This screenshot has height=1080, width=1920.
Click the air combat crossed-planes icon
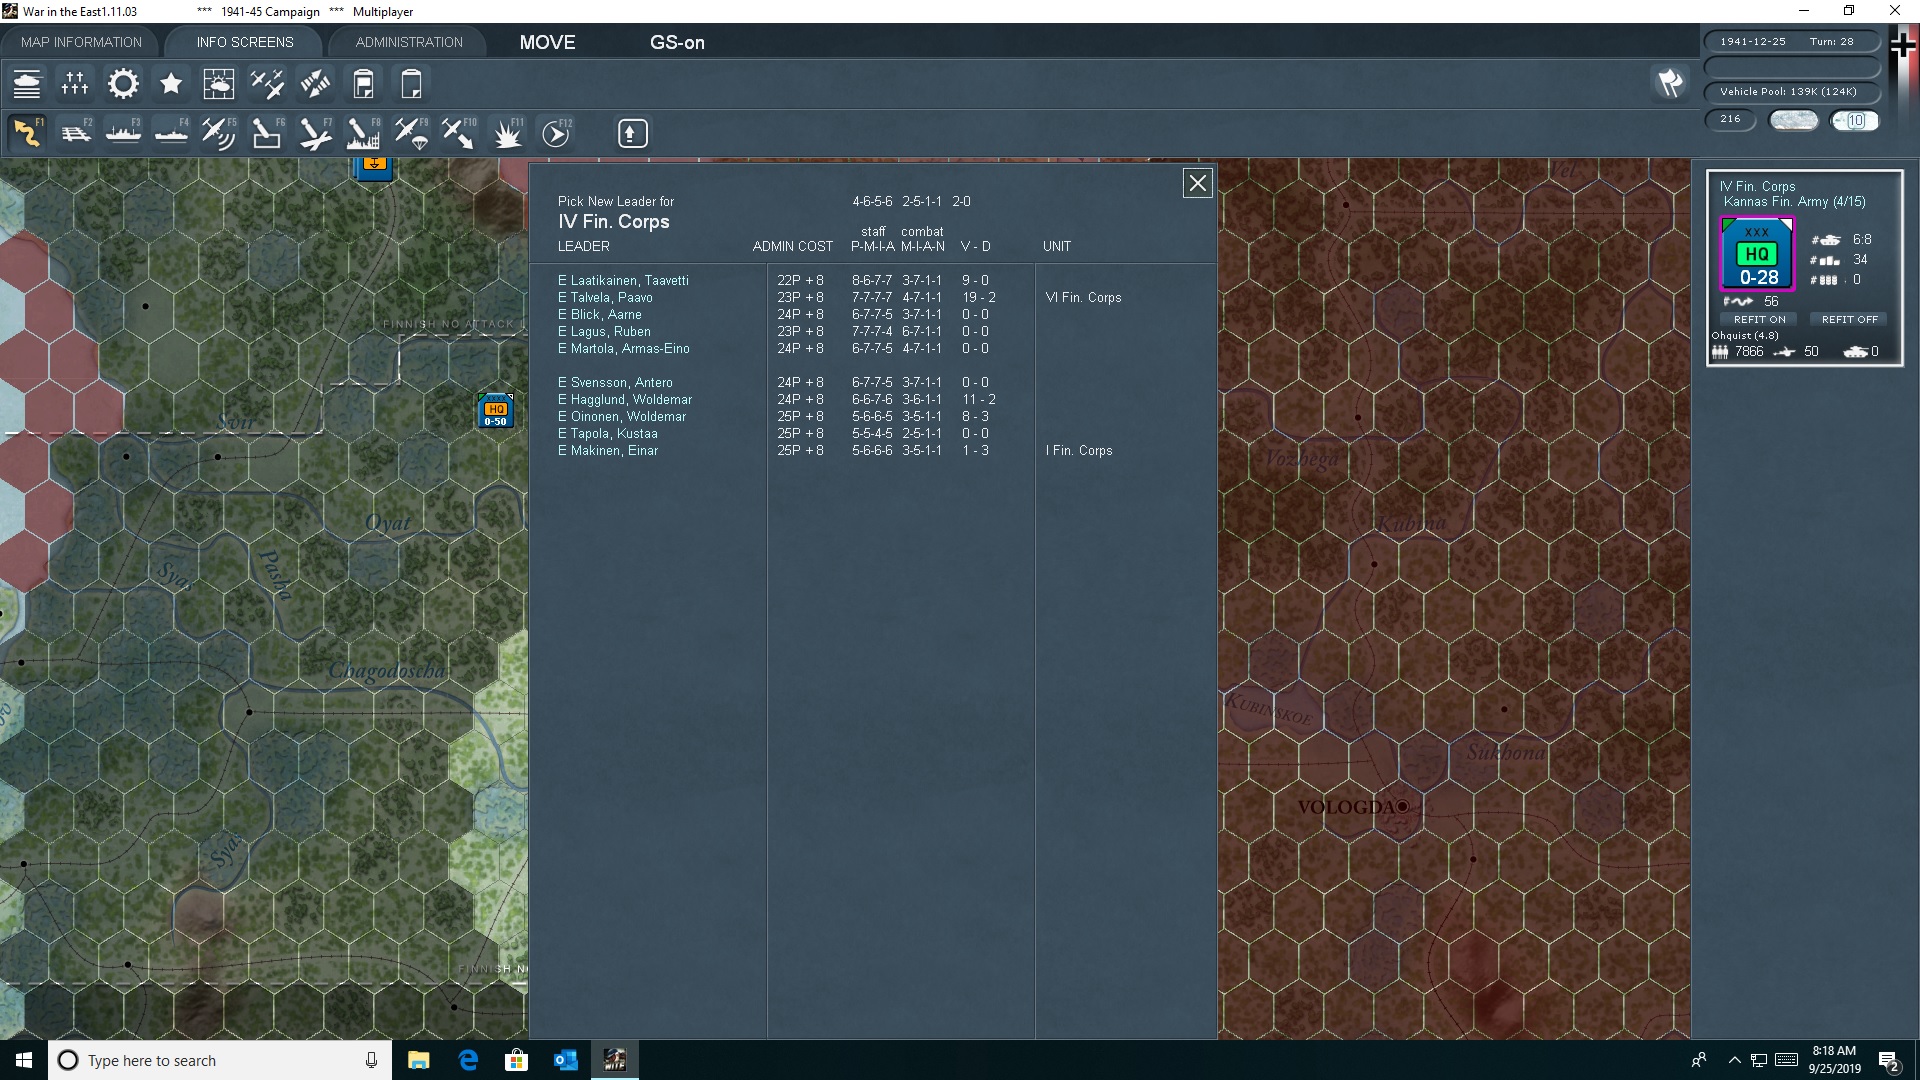(x=267, y=84)
